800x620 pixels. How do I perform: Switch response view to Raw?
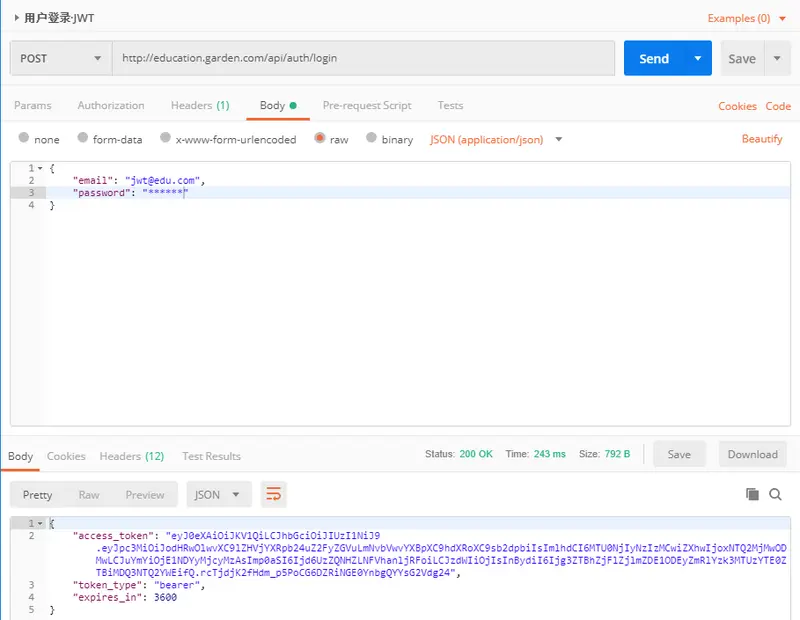pyautogui.click(x=89, y=494)
